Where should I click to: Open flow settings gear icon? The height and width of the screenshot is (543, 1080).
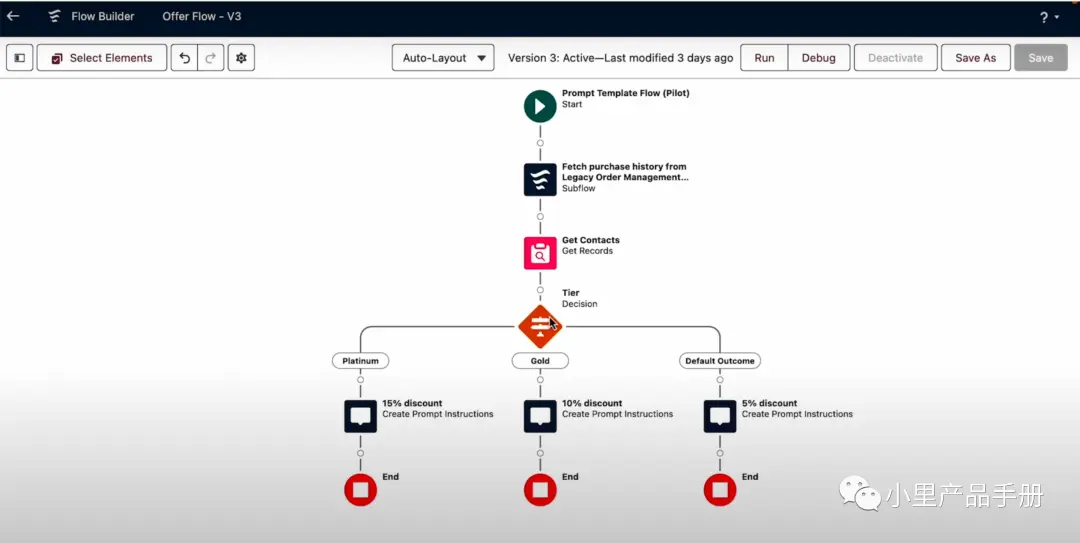[x=241, y=58]
